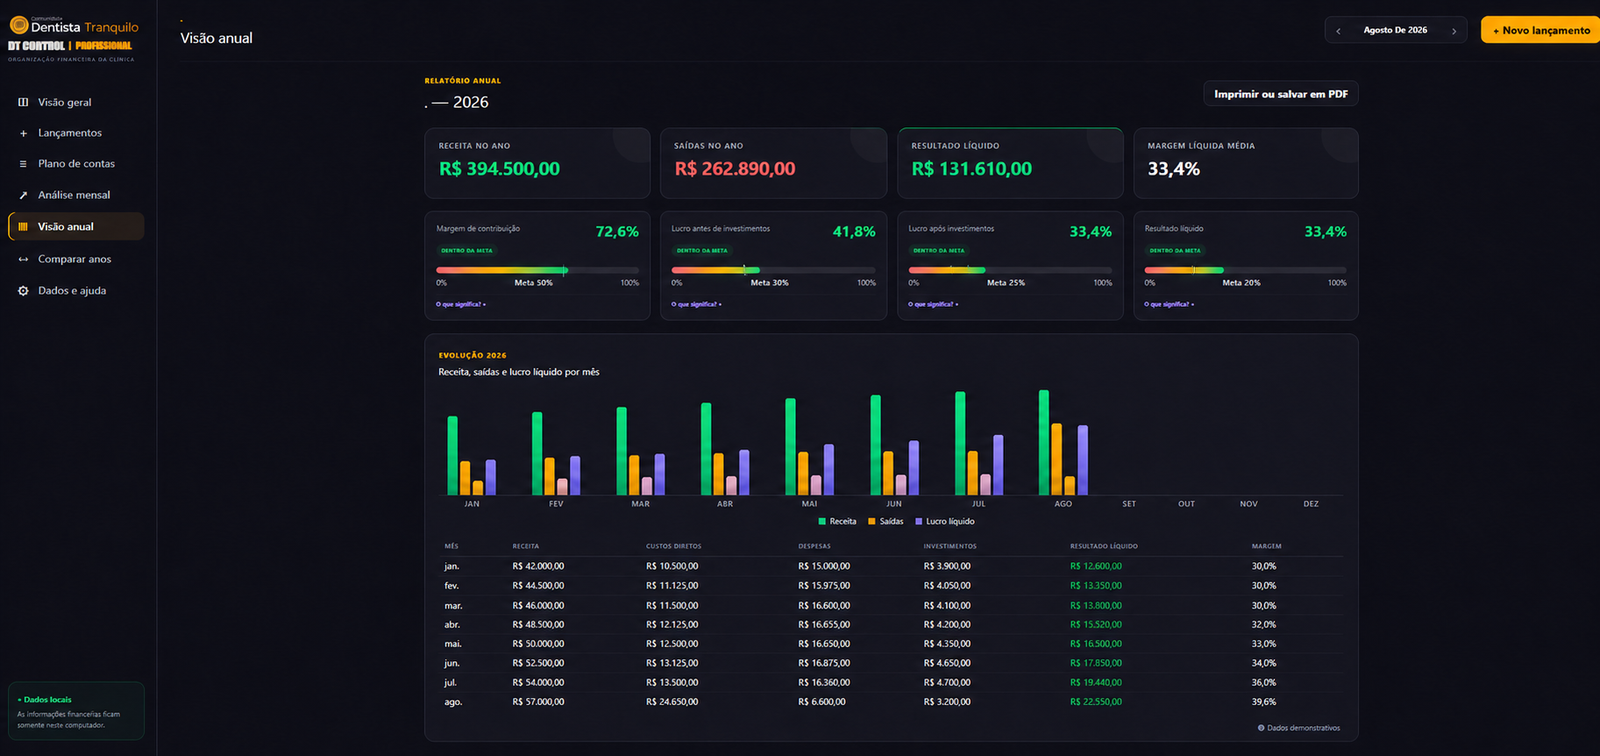This screenshot has height=756, width=1600.
Task: Click the 41,8% value in Lucro antes de investimentos
Action: [854, 232]
